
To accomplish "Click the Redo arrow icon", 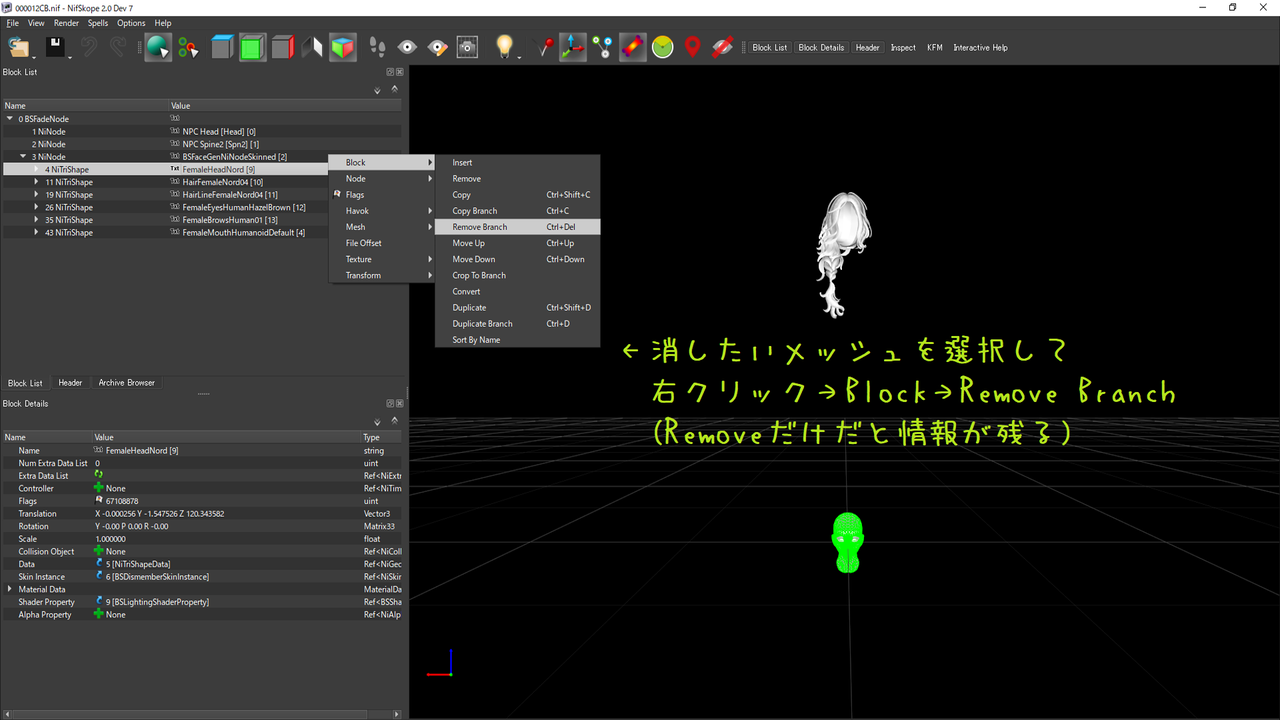I will pyautogui.click(x=119, y=47).
